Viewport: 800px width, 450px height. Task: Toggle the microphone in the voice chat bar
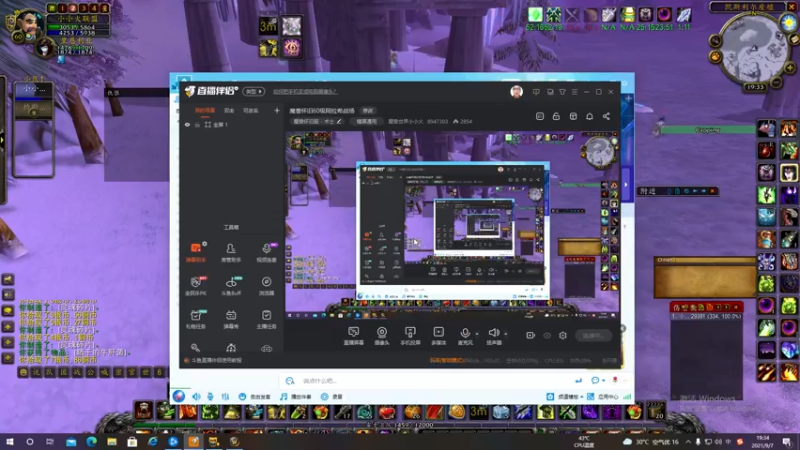(x=210, y=396)
